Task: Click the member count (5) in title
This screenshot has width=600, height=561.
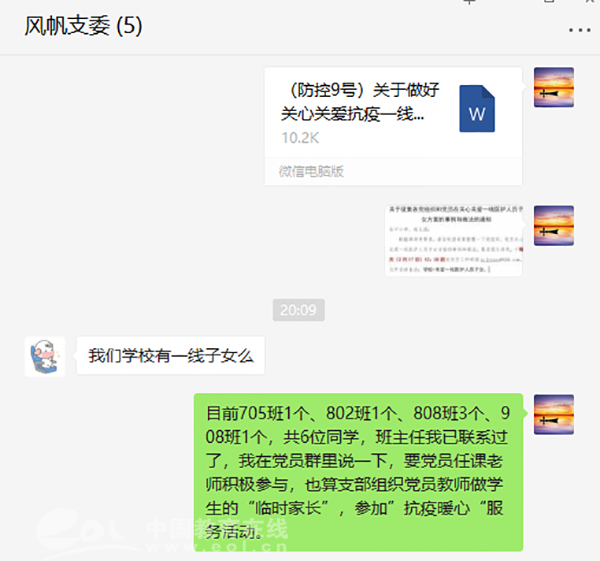Action: click(x=129, y=26)
